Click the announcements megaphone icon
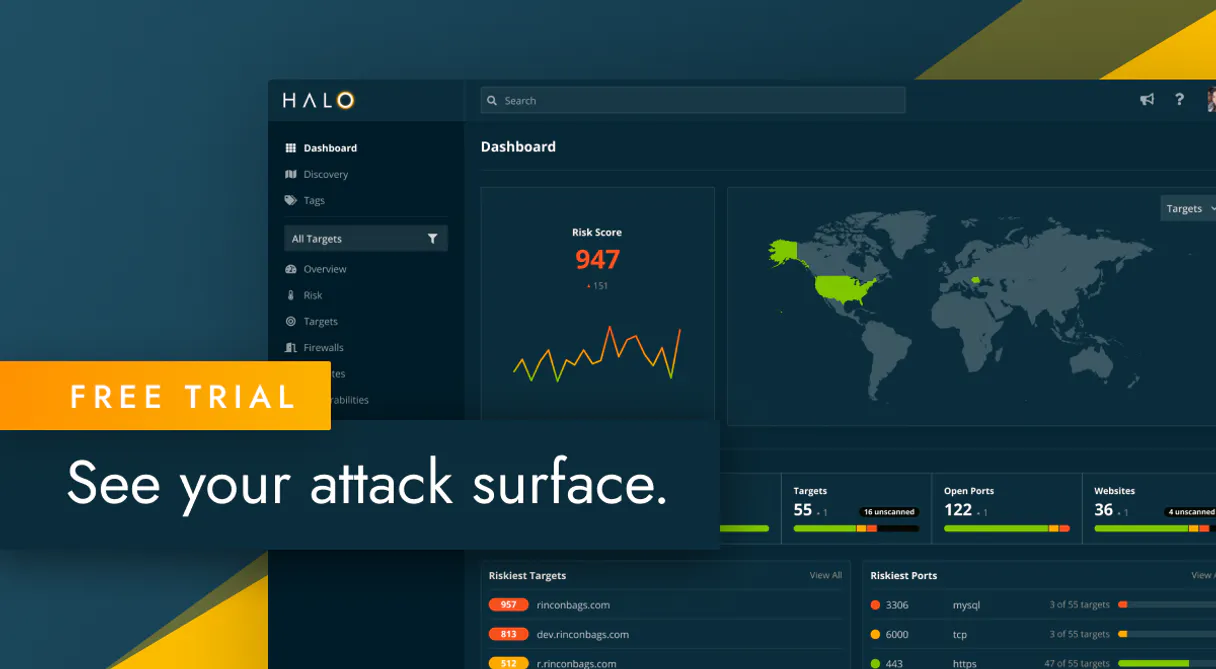1216x669 pixels. pos(1147,100)
